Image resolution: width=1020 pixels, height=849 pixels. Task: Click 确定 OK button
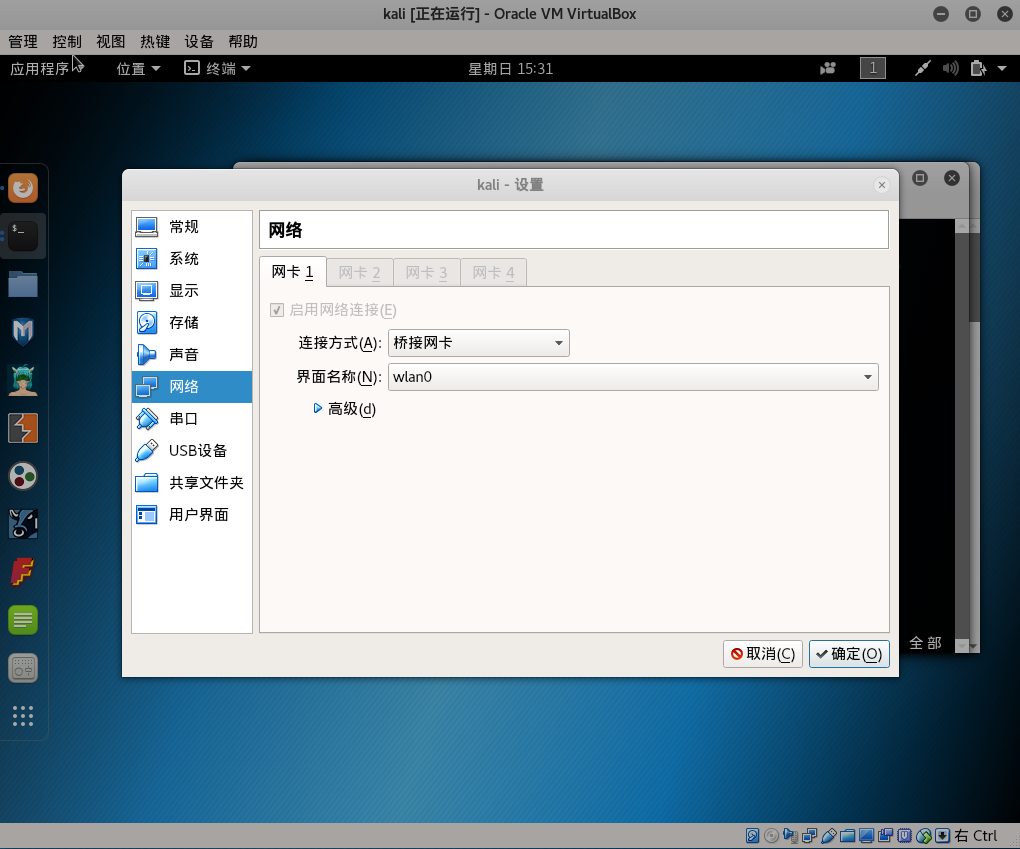[x=849, y=654]
